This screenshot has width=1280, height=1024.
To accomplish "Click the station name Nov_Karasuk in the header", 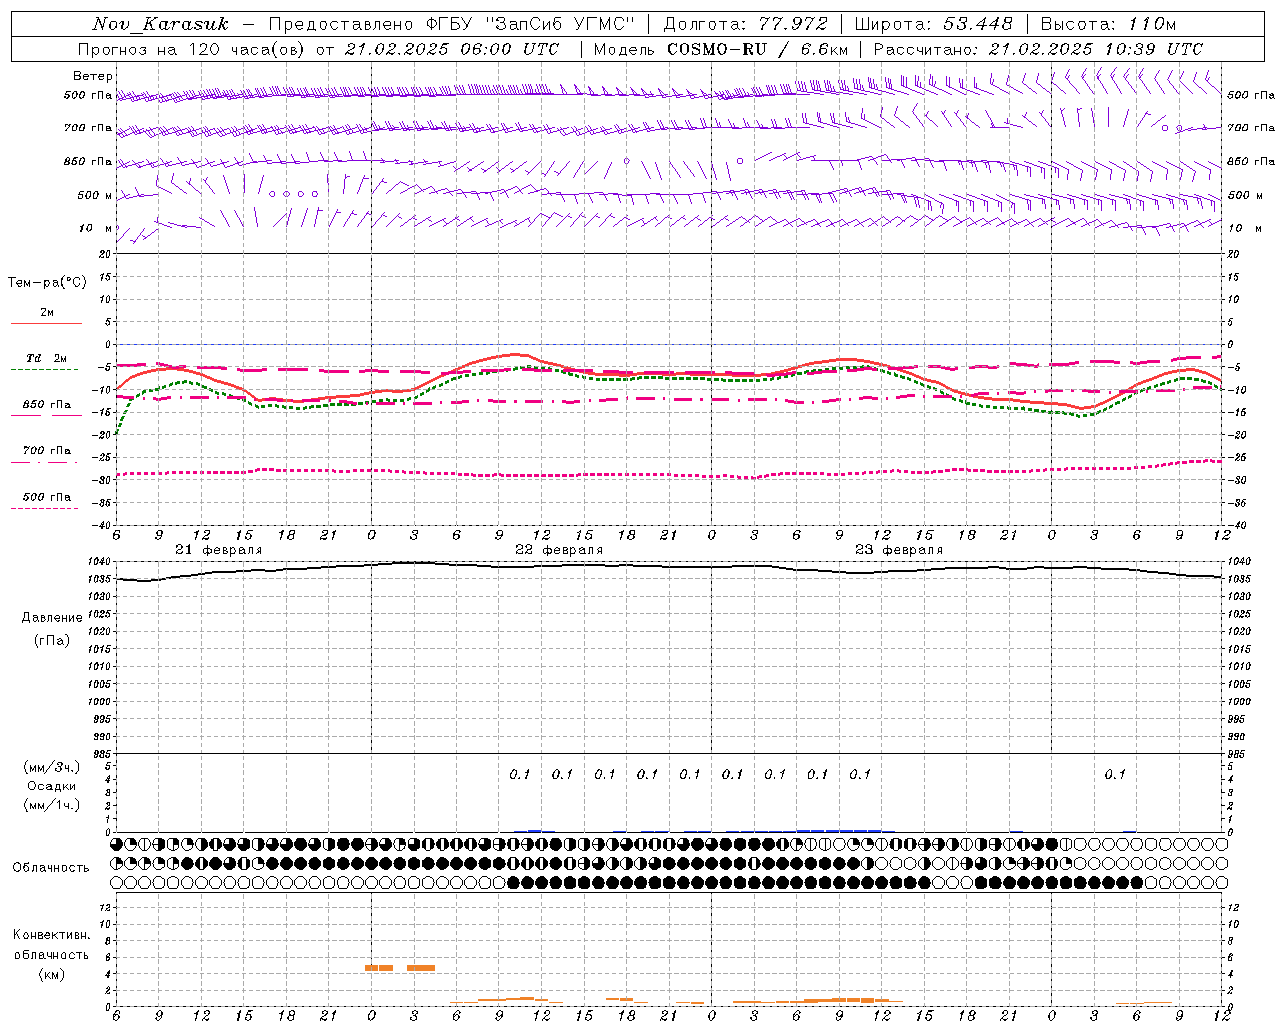I will (x=160, y=24).
